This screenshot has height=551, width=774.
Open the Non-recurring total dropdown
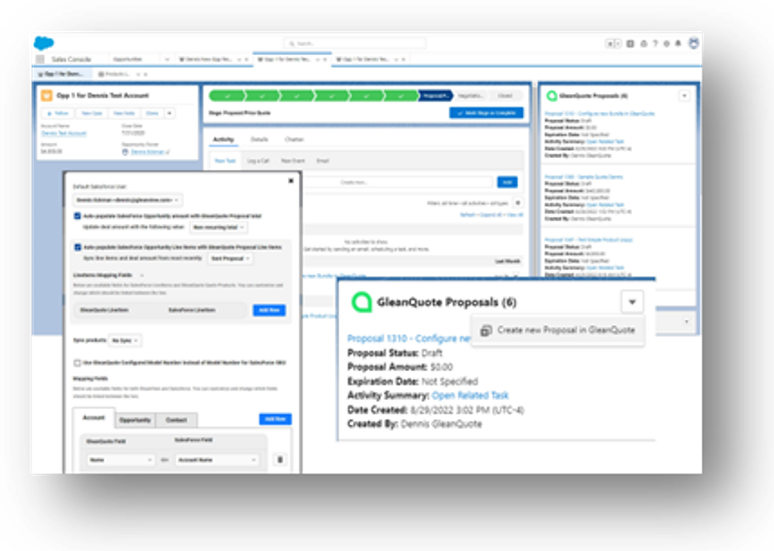pos(219,227)
